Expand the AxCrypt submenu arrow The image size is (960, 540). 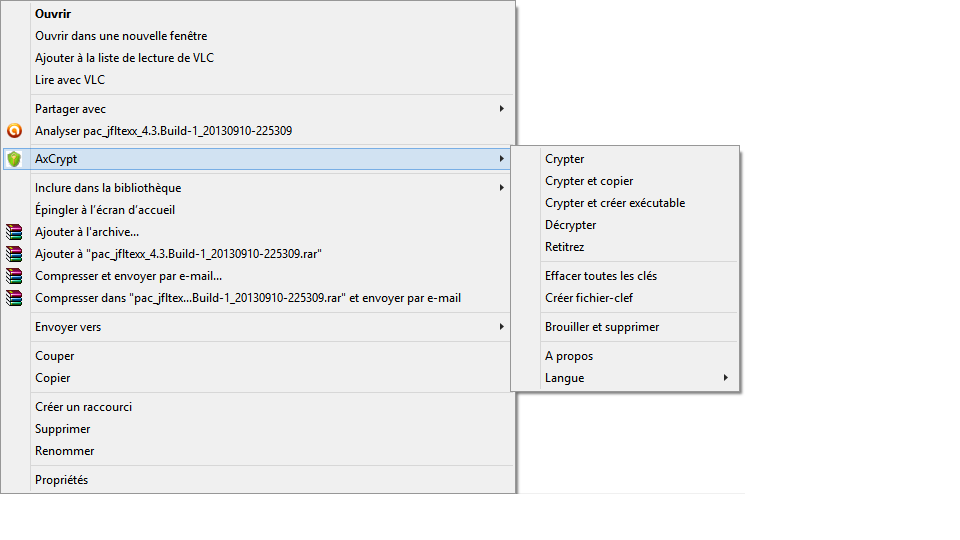(x=501, y=159)
